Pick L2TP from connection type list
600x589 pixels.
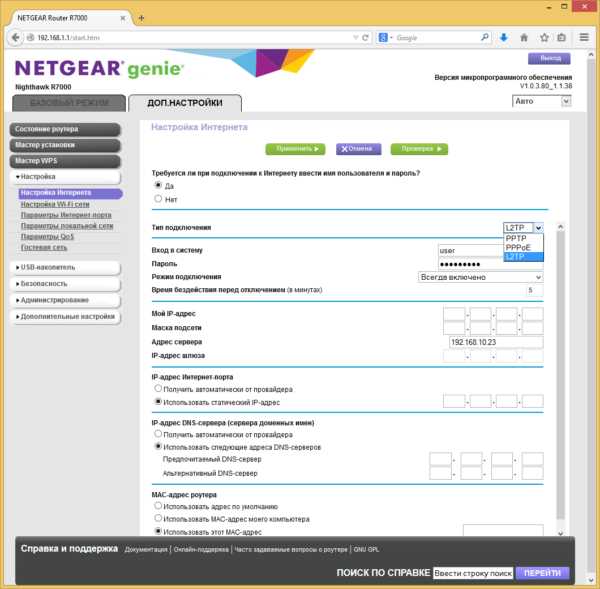[523, 257]
